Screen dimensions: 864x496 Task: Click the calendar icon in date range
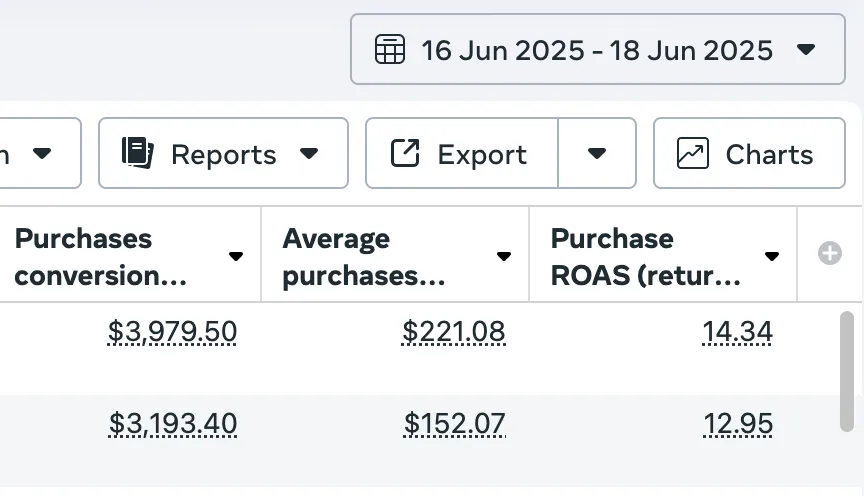click(x=389, y=49)
